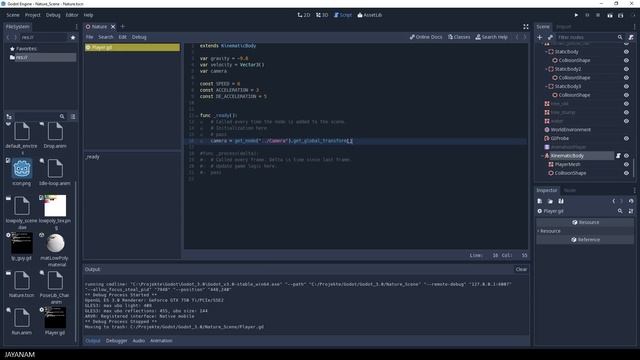Toggle visibility of StaticBody2 node
Viewport: 640px width, 360px height.
point(626,69)
